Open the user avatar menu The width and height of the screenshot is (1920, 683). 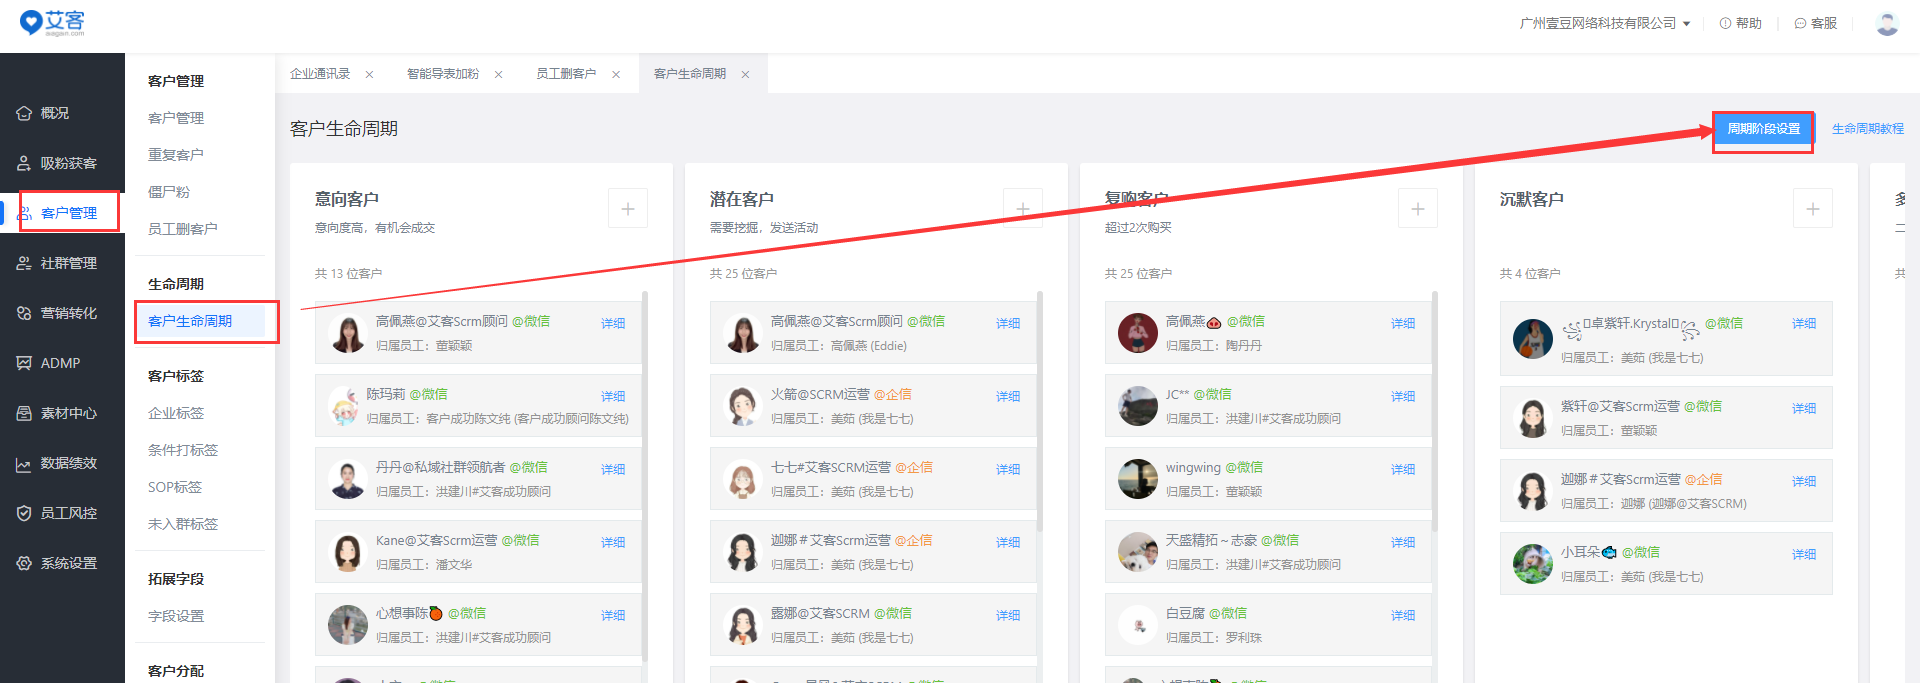pos(1887,23)
